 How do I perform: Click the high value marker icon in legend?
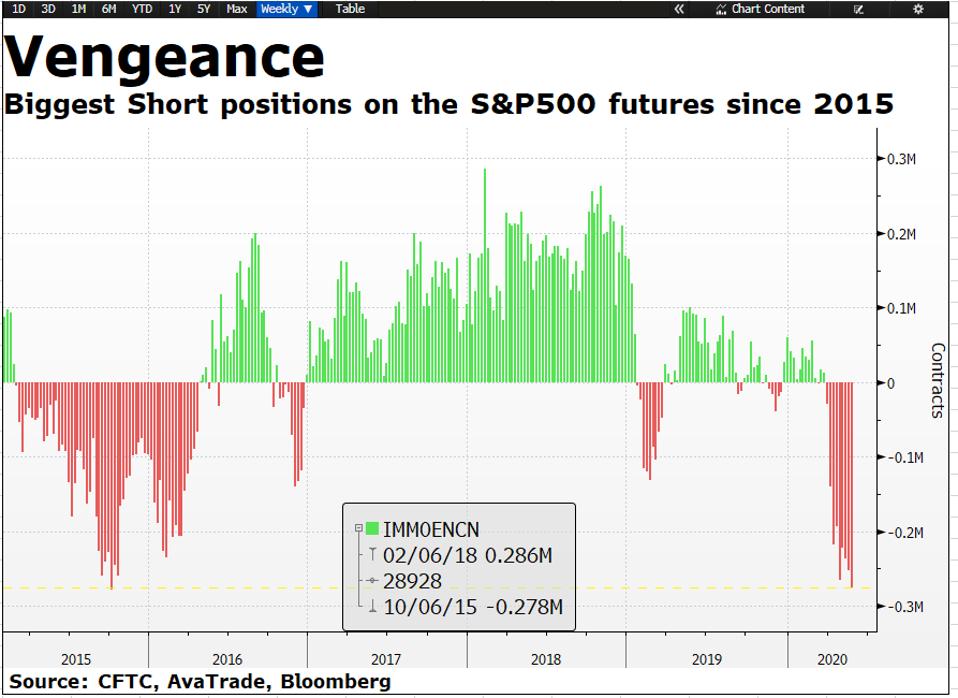click(x=372, y=555)
